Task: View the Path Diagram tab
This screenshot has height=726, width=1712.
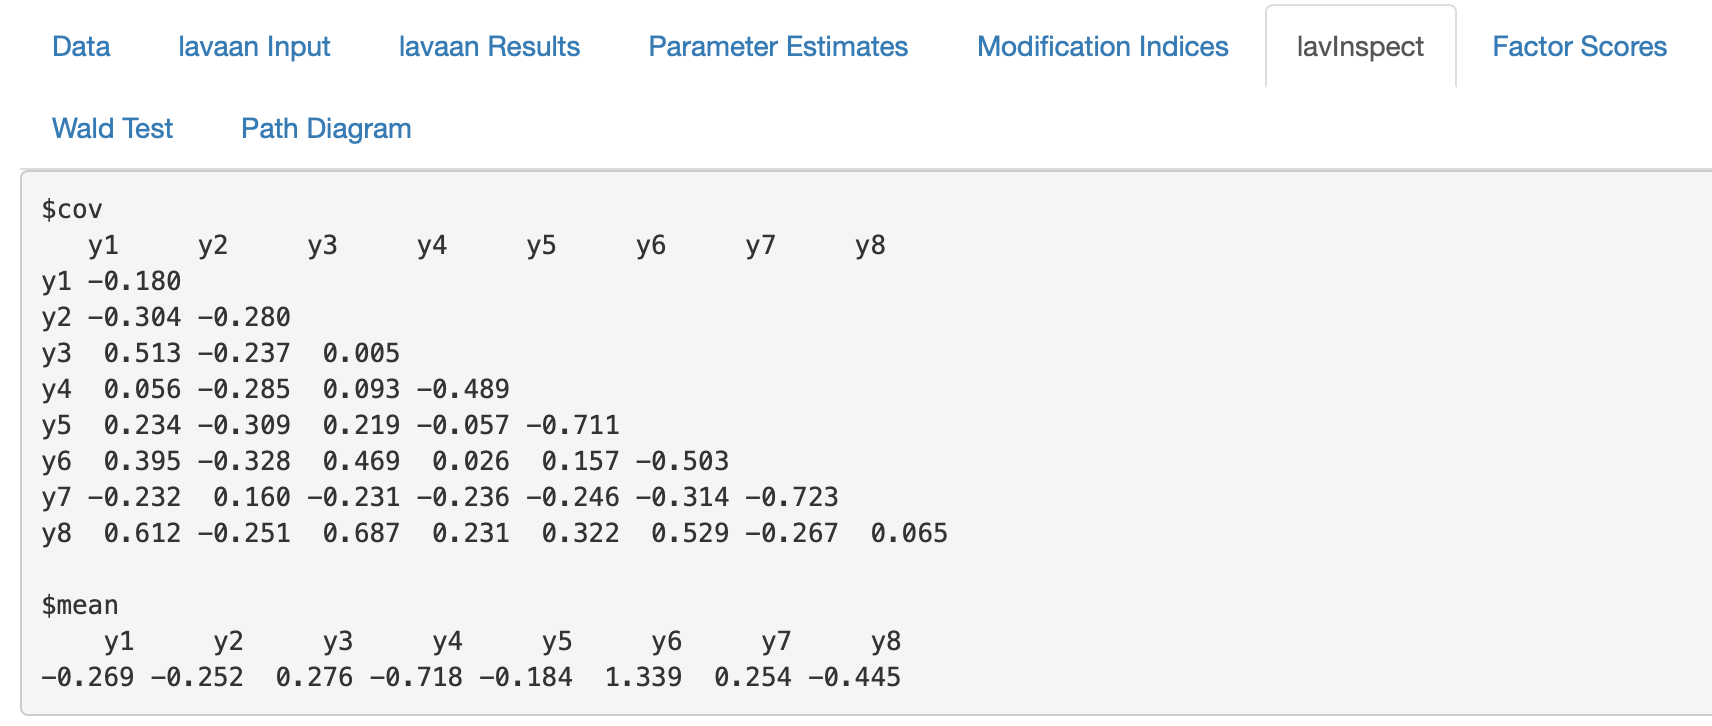Action: pos(326,129)
